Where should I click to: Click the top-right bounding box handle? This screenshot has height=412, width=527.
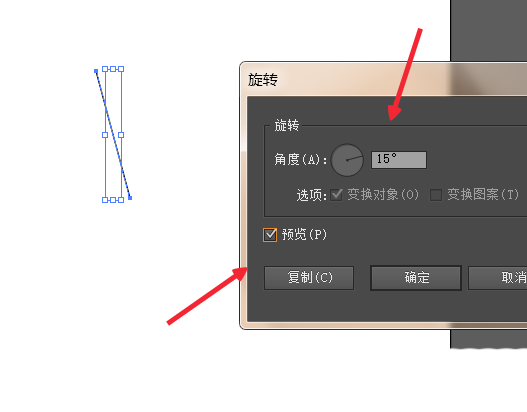click(121, 69)
